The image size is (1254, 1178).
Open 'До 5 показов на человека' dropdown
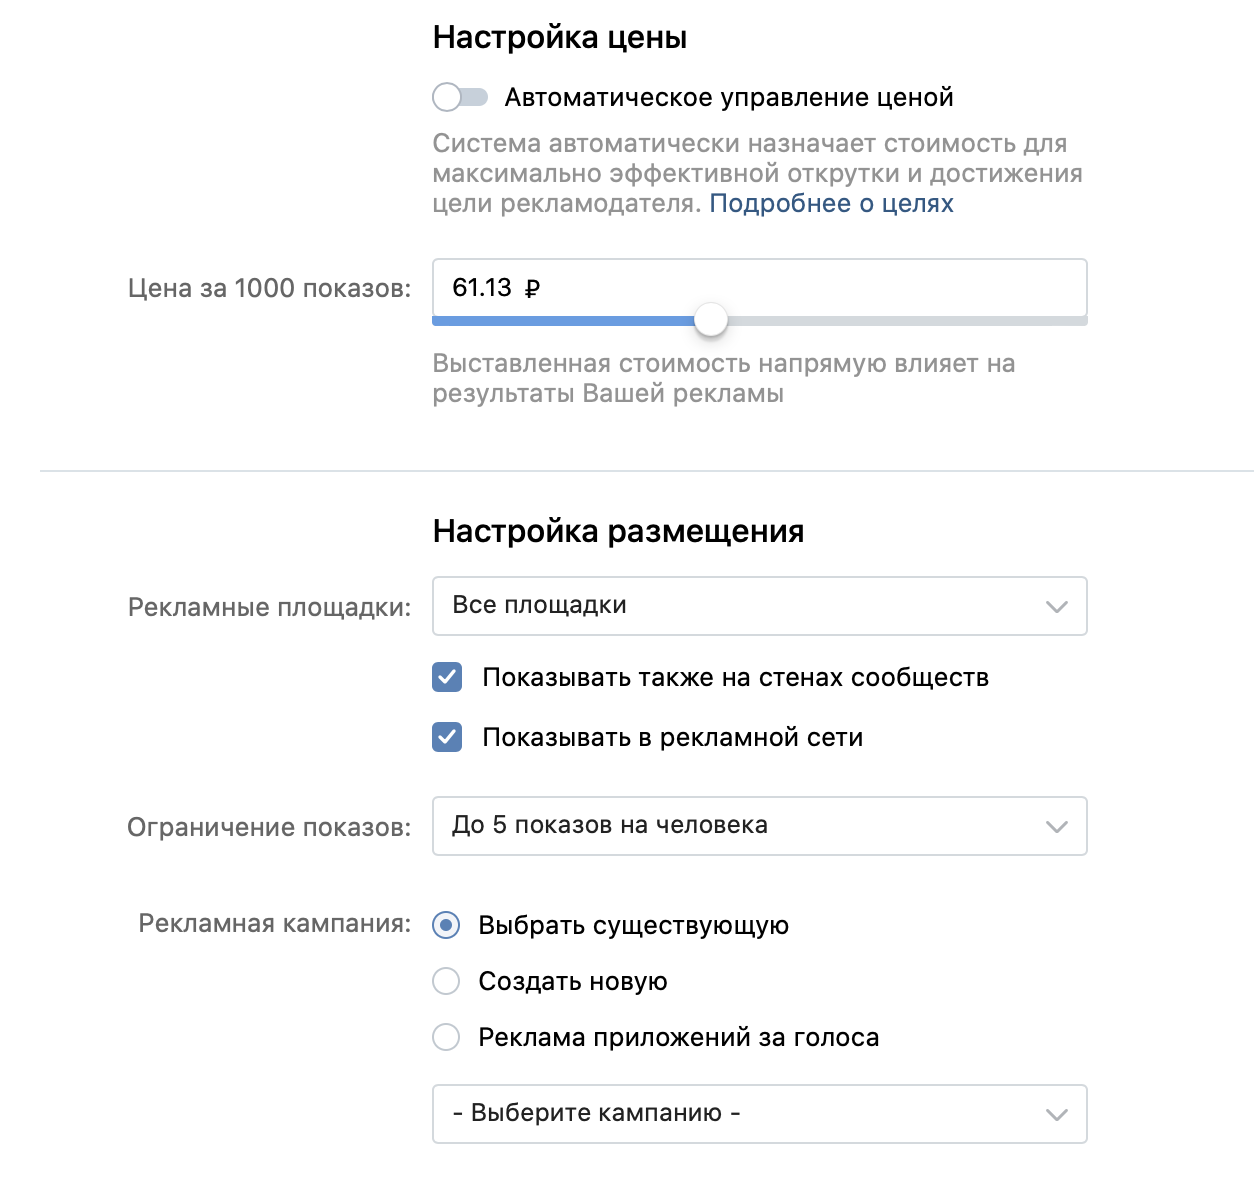759,826
